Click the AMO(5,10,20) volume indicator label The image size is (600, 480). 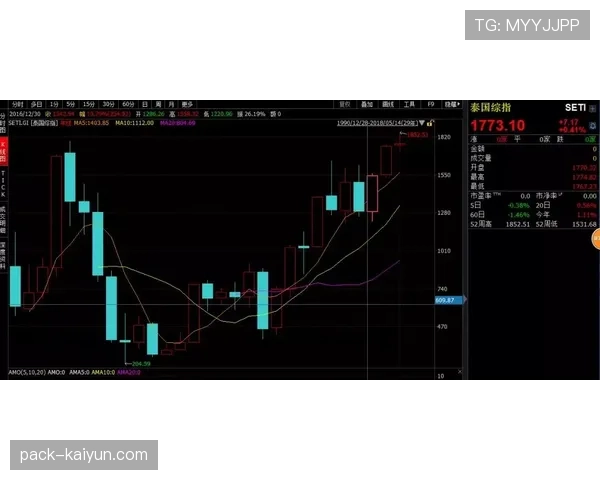point(23,372)
